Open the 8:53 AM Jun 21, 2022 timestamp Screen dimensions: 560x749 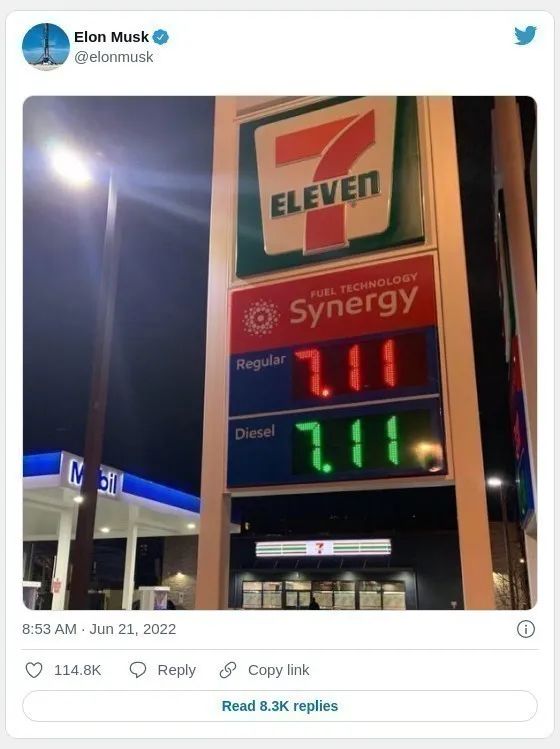[x=99, y=629]
